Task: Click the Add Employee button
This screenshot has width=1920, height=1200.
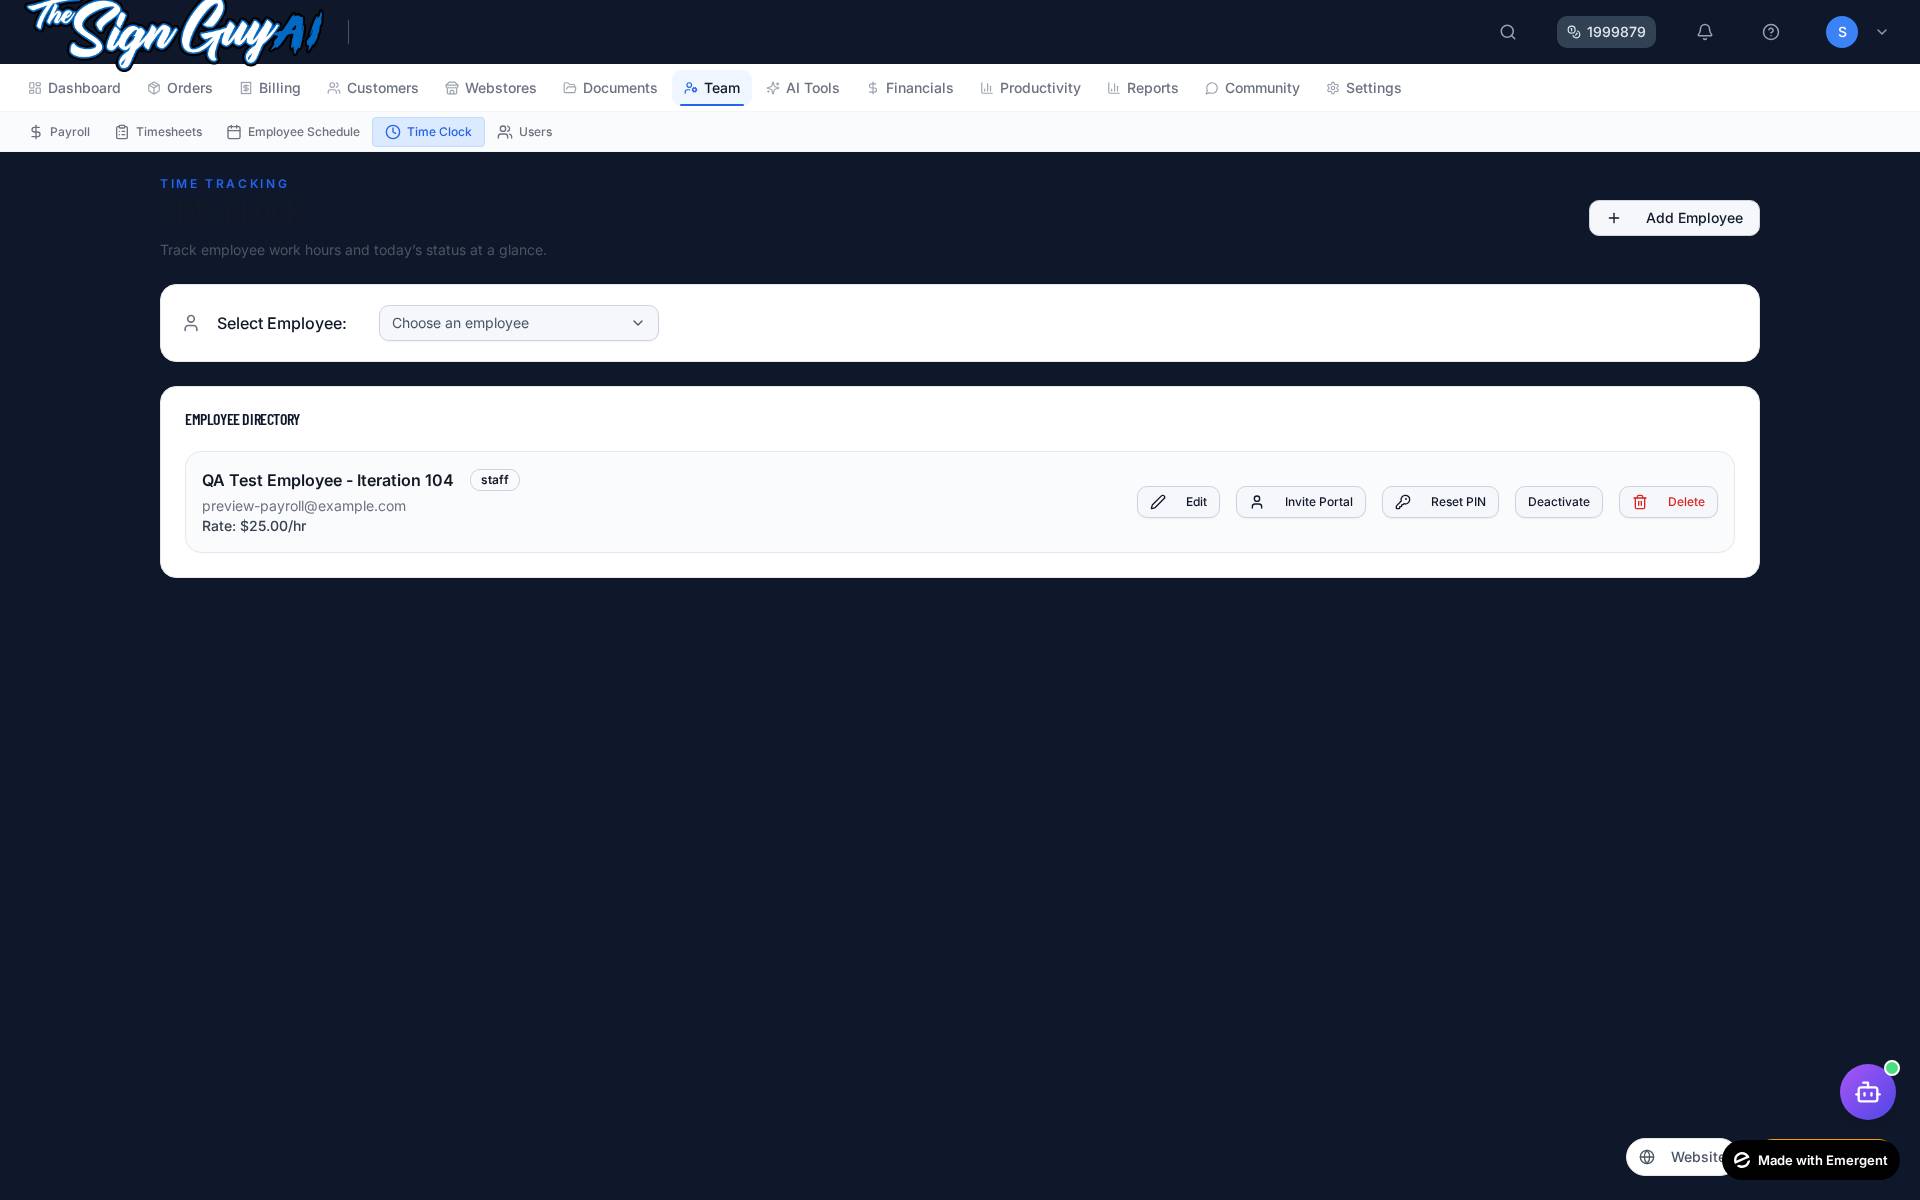Action: [x=1674, y=218]
